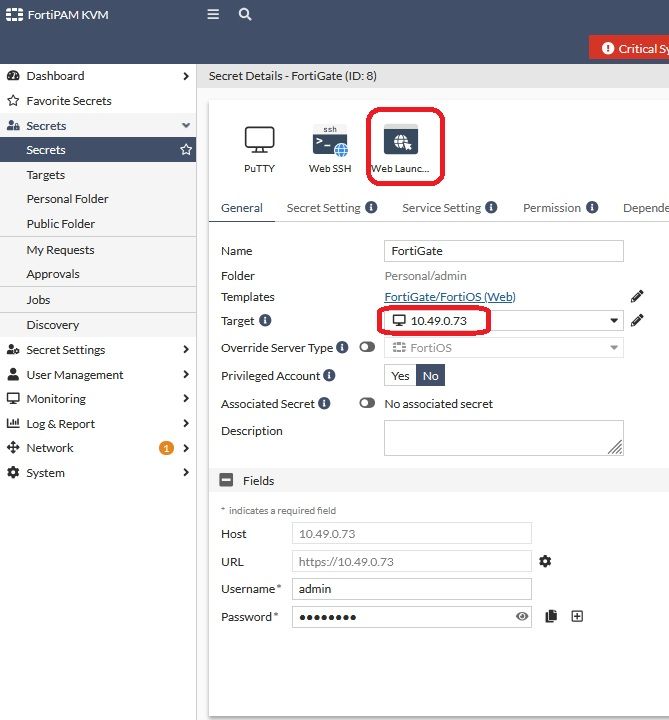Click the Dashboard gauge icon
This screenshot has height=720, width=669.
click(x=13, y=76)
